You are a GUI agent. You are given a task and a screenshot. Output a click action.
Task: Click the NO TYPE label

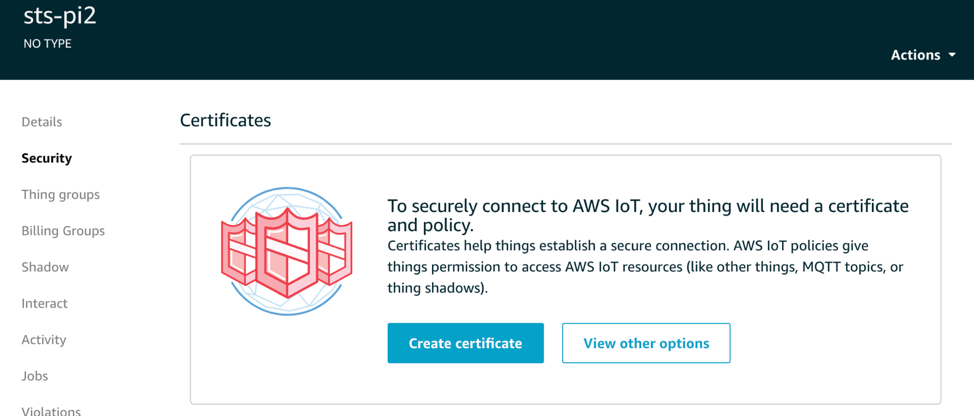click(x=47, y=44)
